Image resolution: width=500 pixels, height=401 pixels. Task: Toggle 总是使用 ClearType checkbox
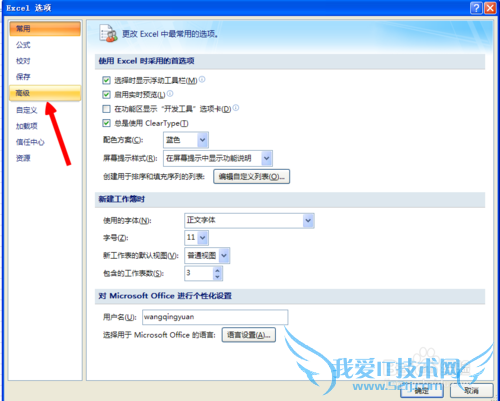(x=106, y=123)
